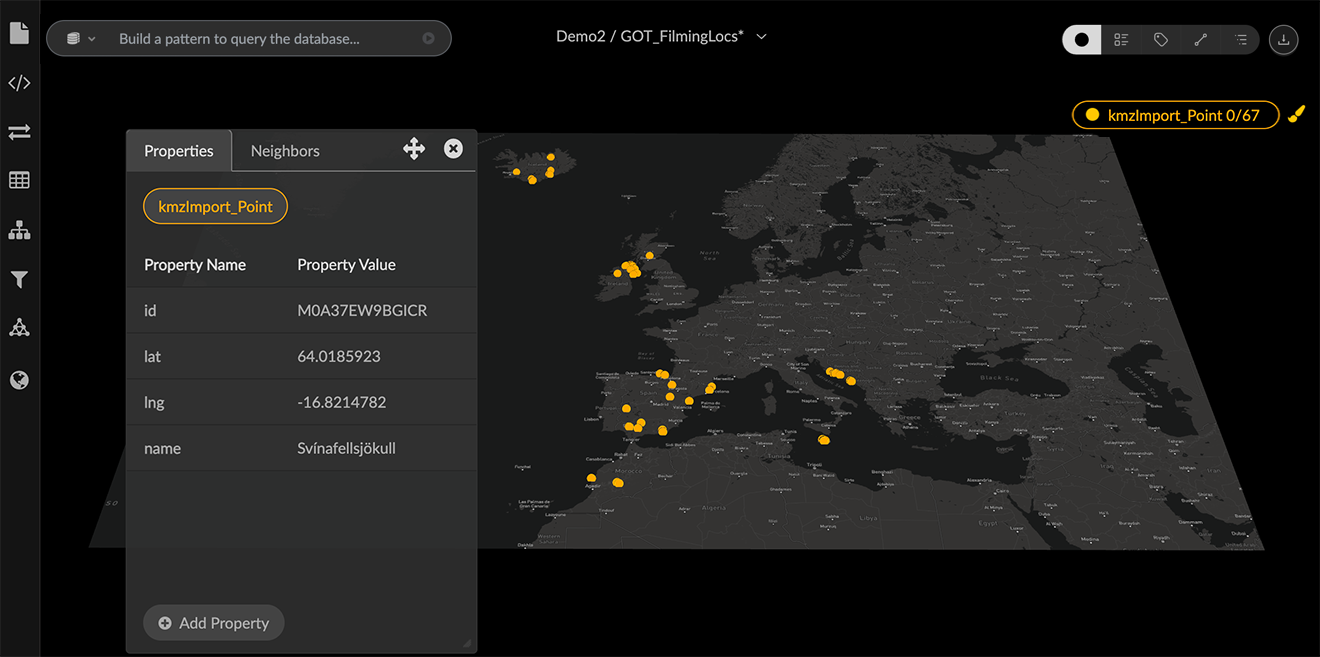Open the document icon in left sidebar
1320x657 pixels.
[19, 33]
